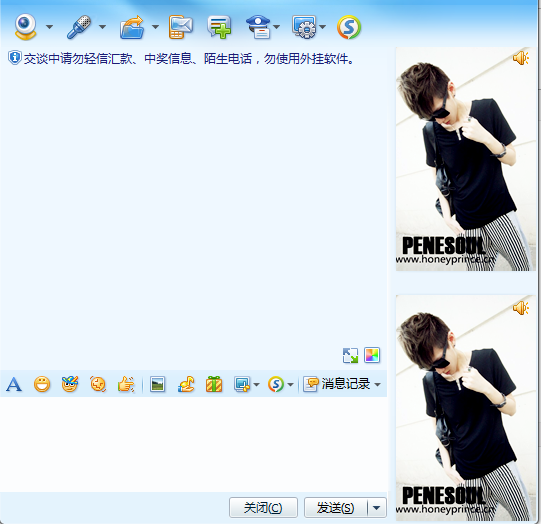Start a video call with webcam icon
Image resolution: width=541 pixels, height=524 pixels.
[x=25, y=27]
